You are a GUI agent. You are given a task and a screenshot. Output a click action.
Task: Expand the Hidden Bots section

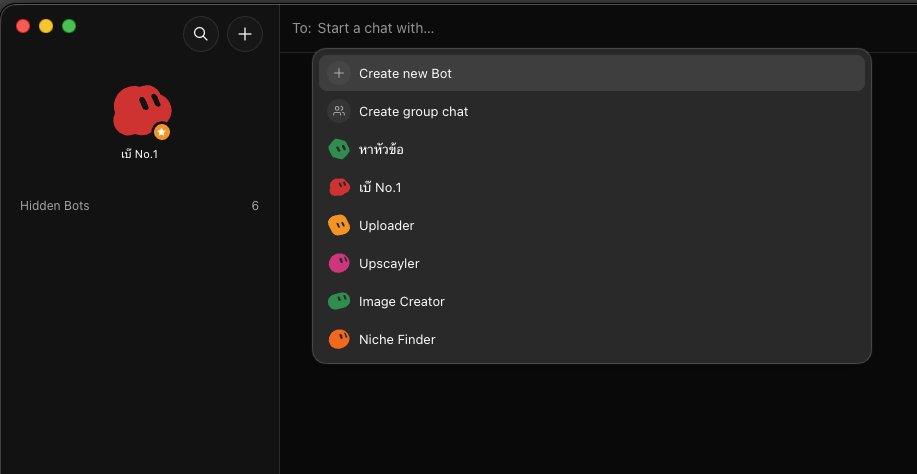pos(139,206)
